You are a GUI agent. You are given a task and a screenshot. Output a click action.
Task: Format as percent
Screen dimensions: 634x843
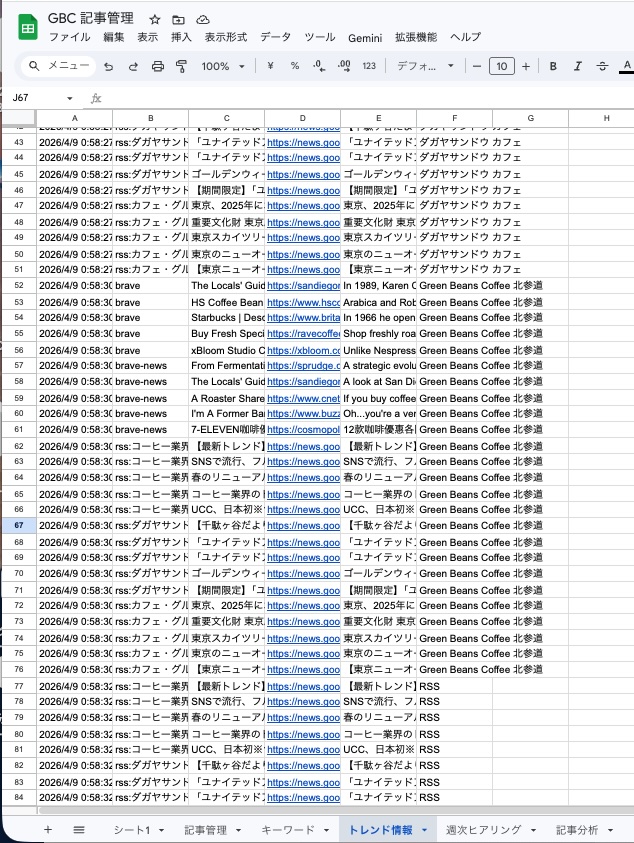pos(295,66)
